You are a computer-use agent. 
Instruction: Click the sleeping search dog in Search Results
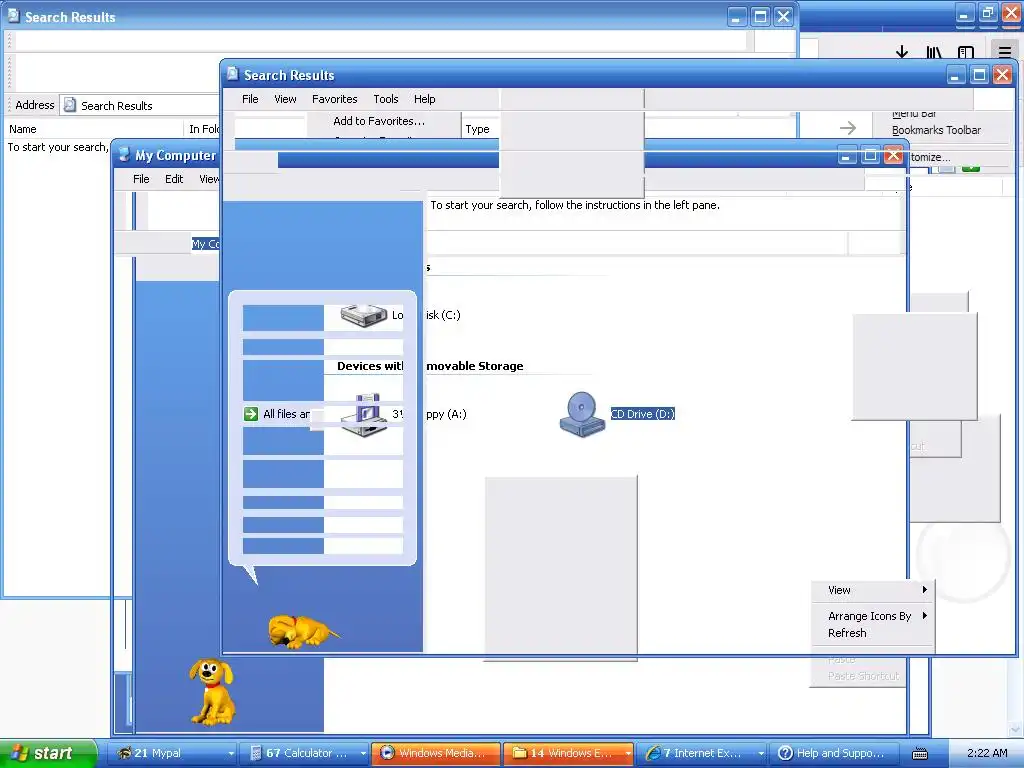pos(303,632)
